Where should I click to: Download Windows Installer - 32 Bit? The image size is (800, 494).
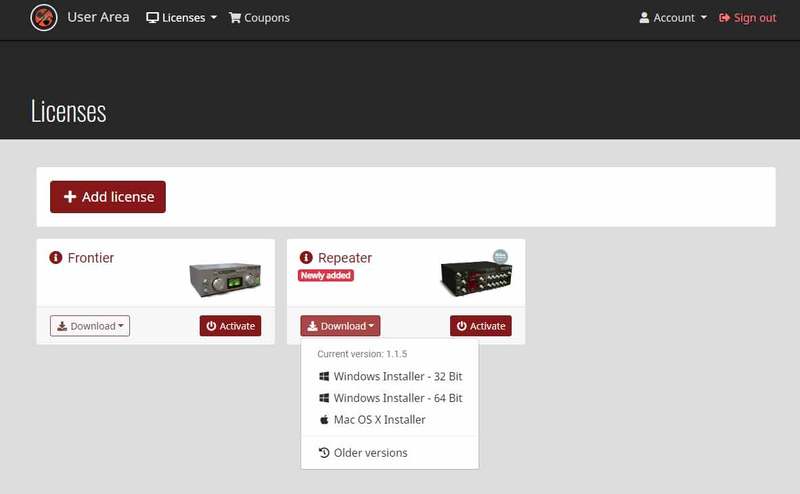(x=390, y=377)
